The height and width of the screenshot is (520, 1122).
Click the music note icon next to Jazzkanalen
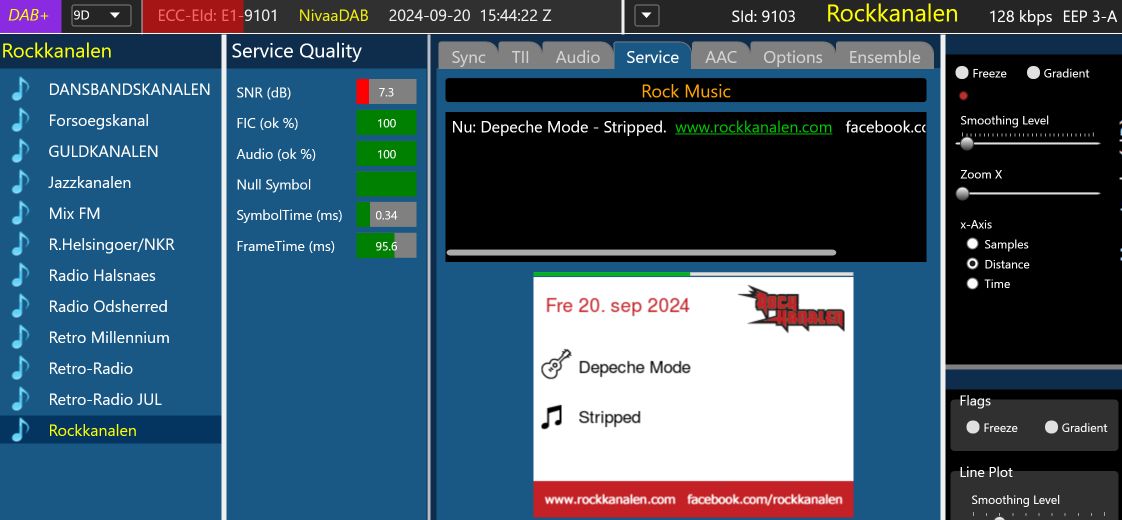(21, 182)
